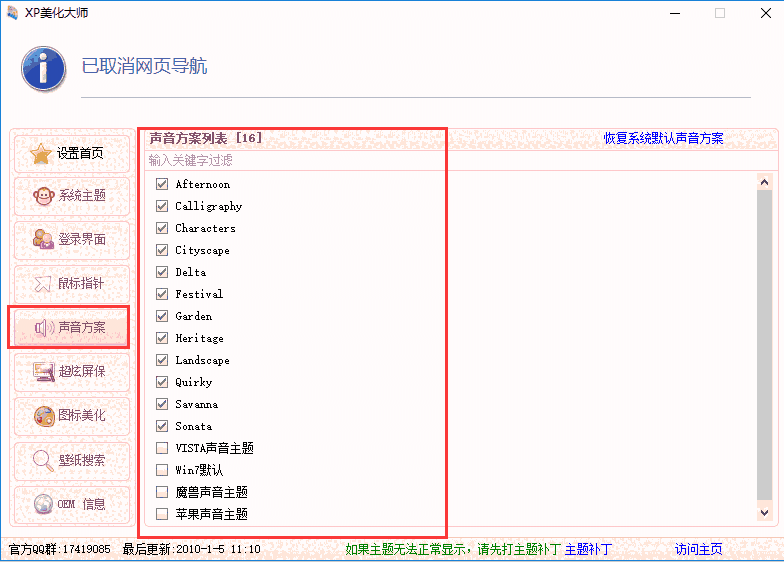This screenshot has height=562, width=784.
Task: Check the VISTA声音主题 checkbox
Action: [x=162, y=448]
